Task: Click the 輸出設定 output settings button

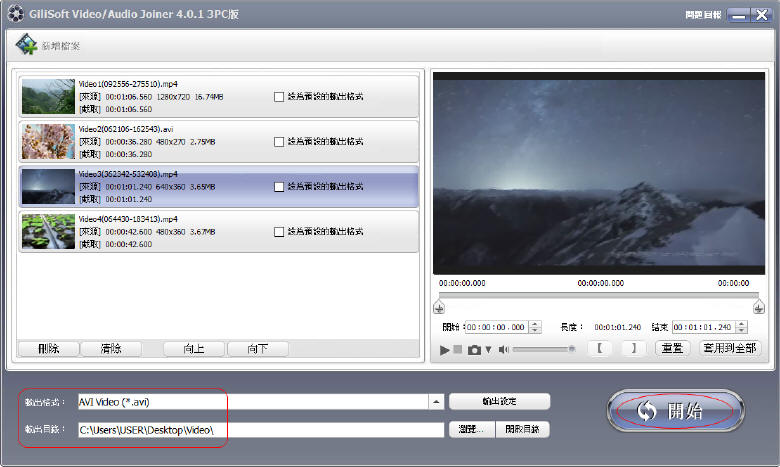Action: click(x=499, y=401)
